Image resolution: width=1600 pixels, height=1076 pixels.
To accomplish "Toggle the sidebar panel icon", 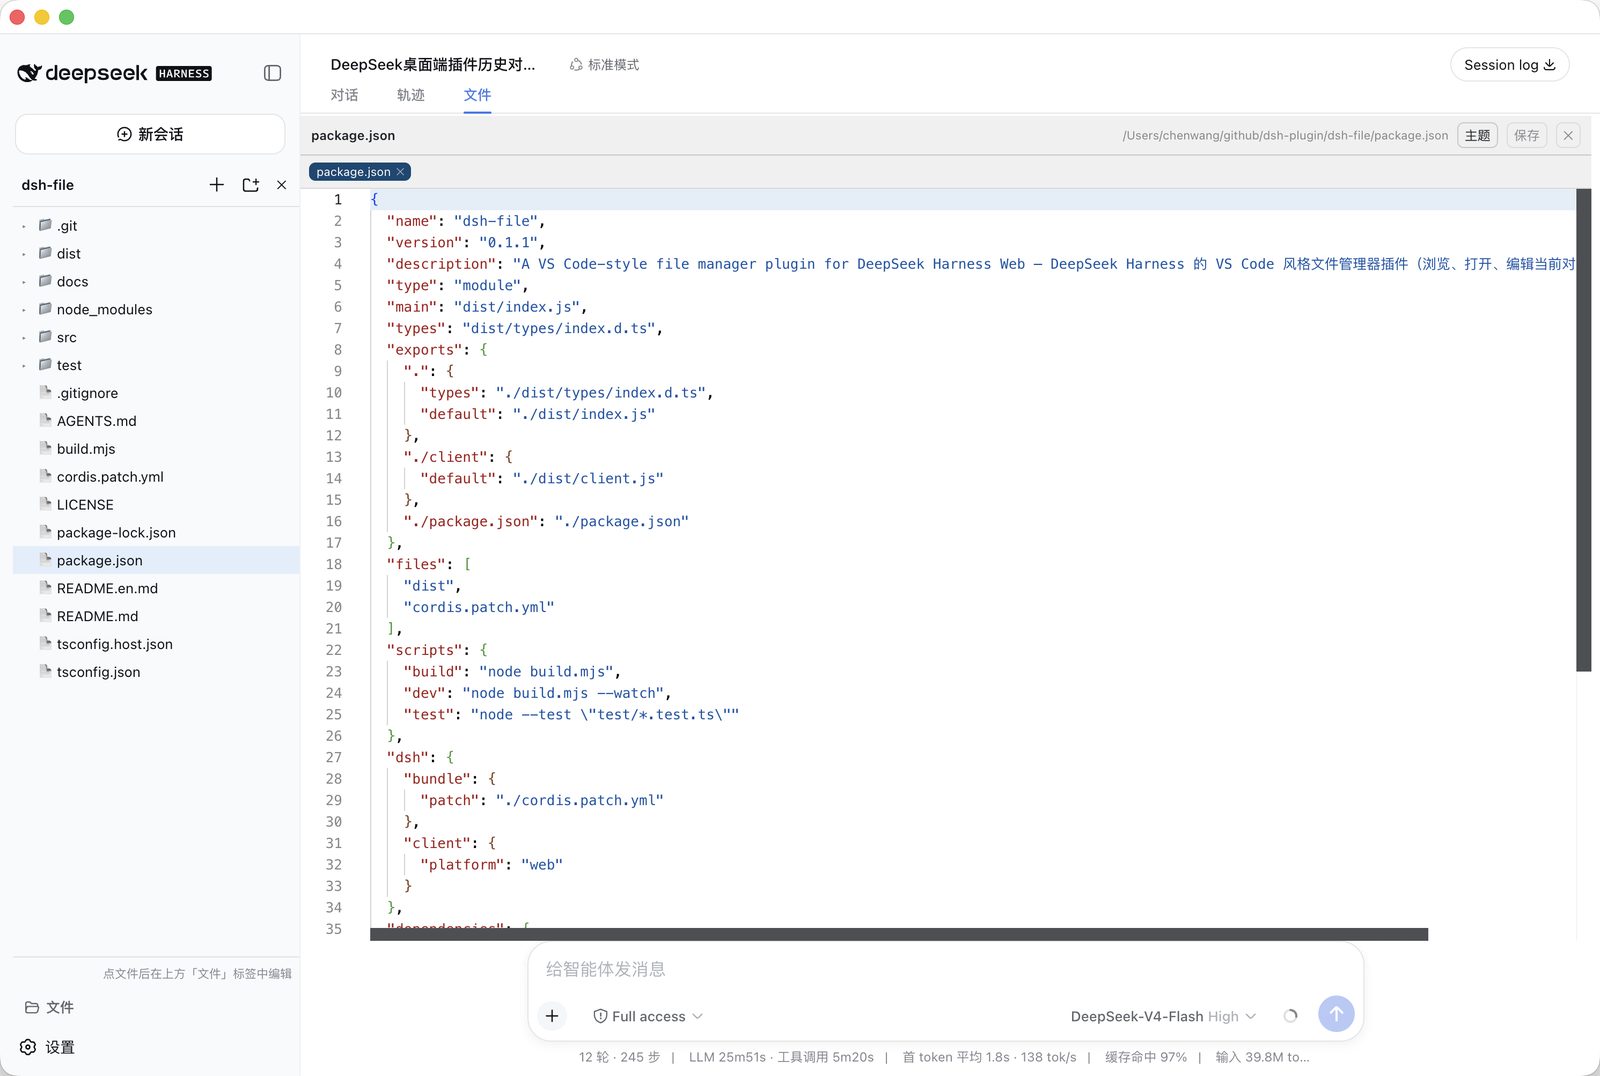I will (x=272, y=73).
